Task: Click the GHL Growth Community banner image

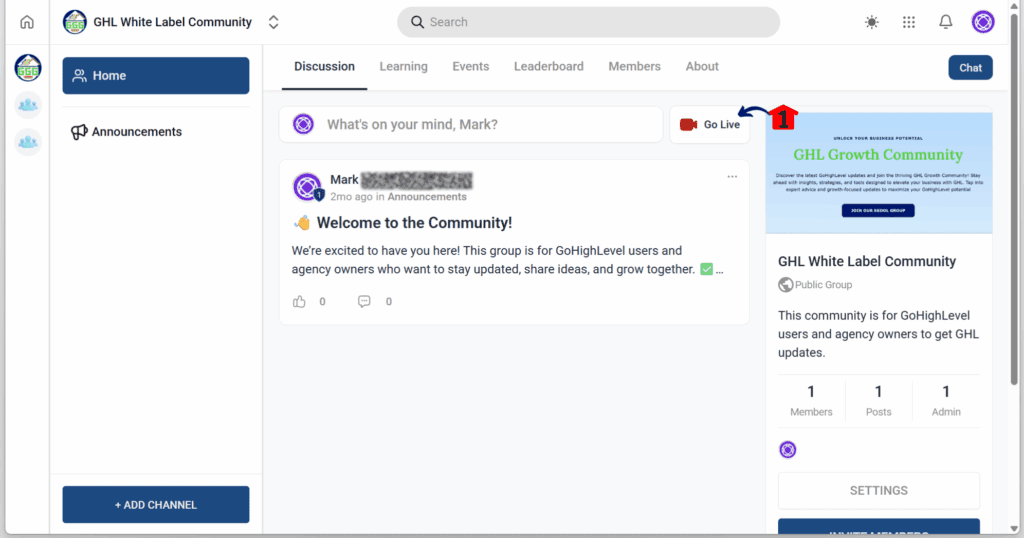Action: [878, 172]
